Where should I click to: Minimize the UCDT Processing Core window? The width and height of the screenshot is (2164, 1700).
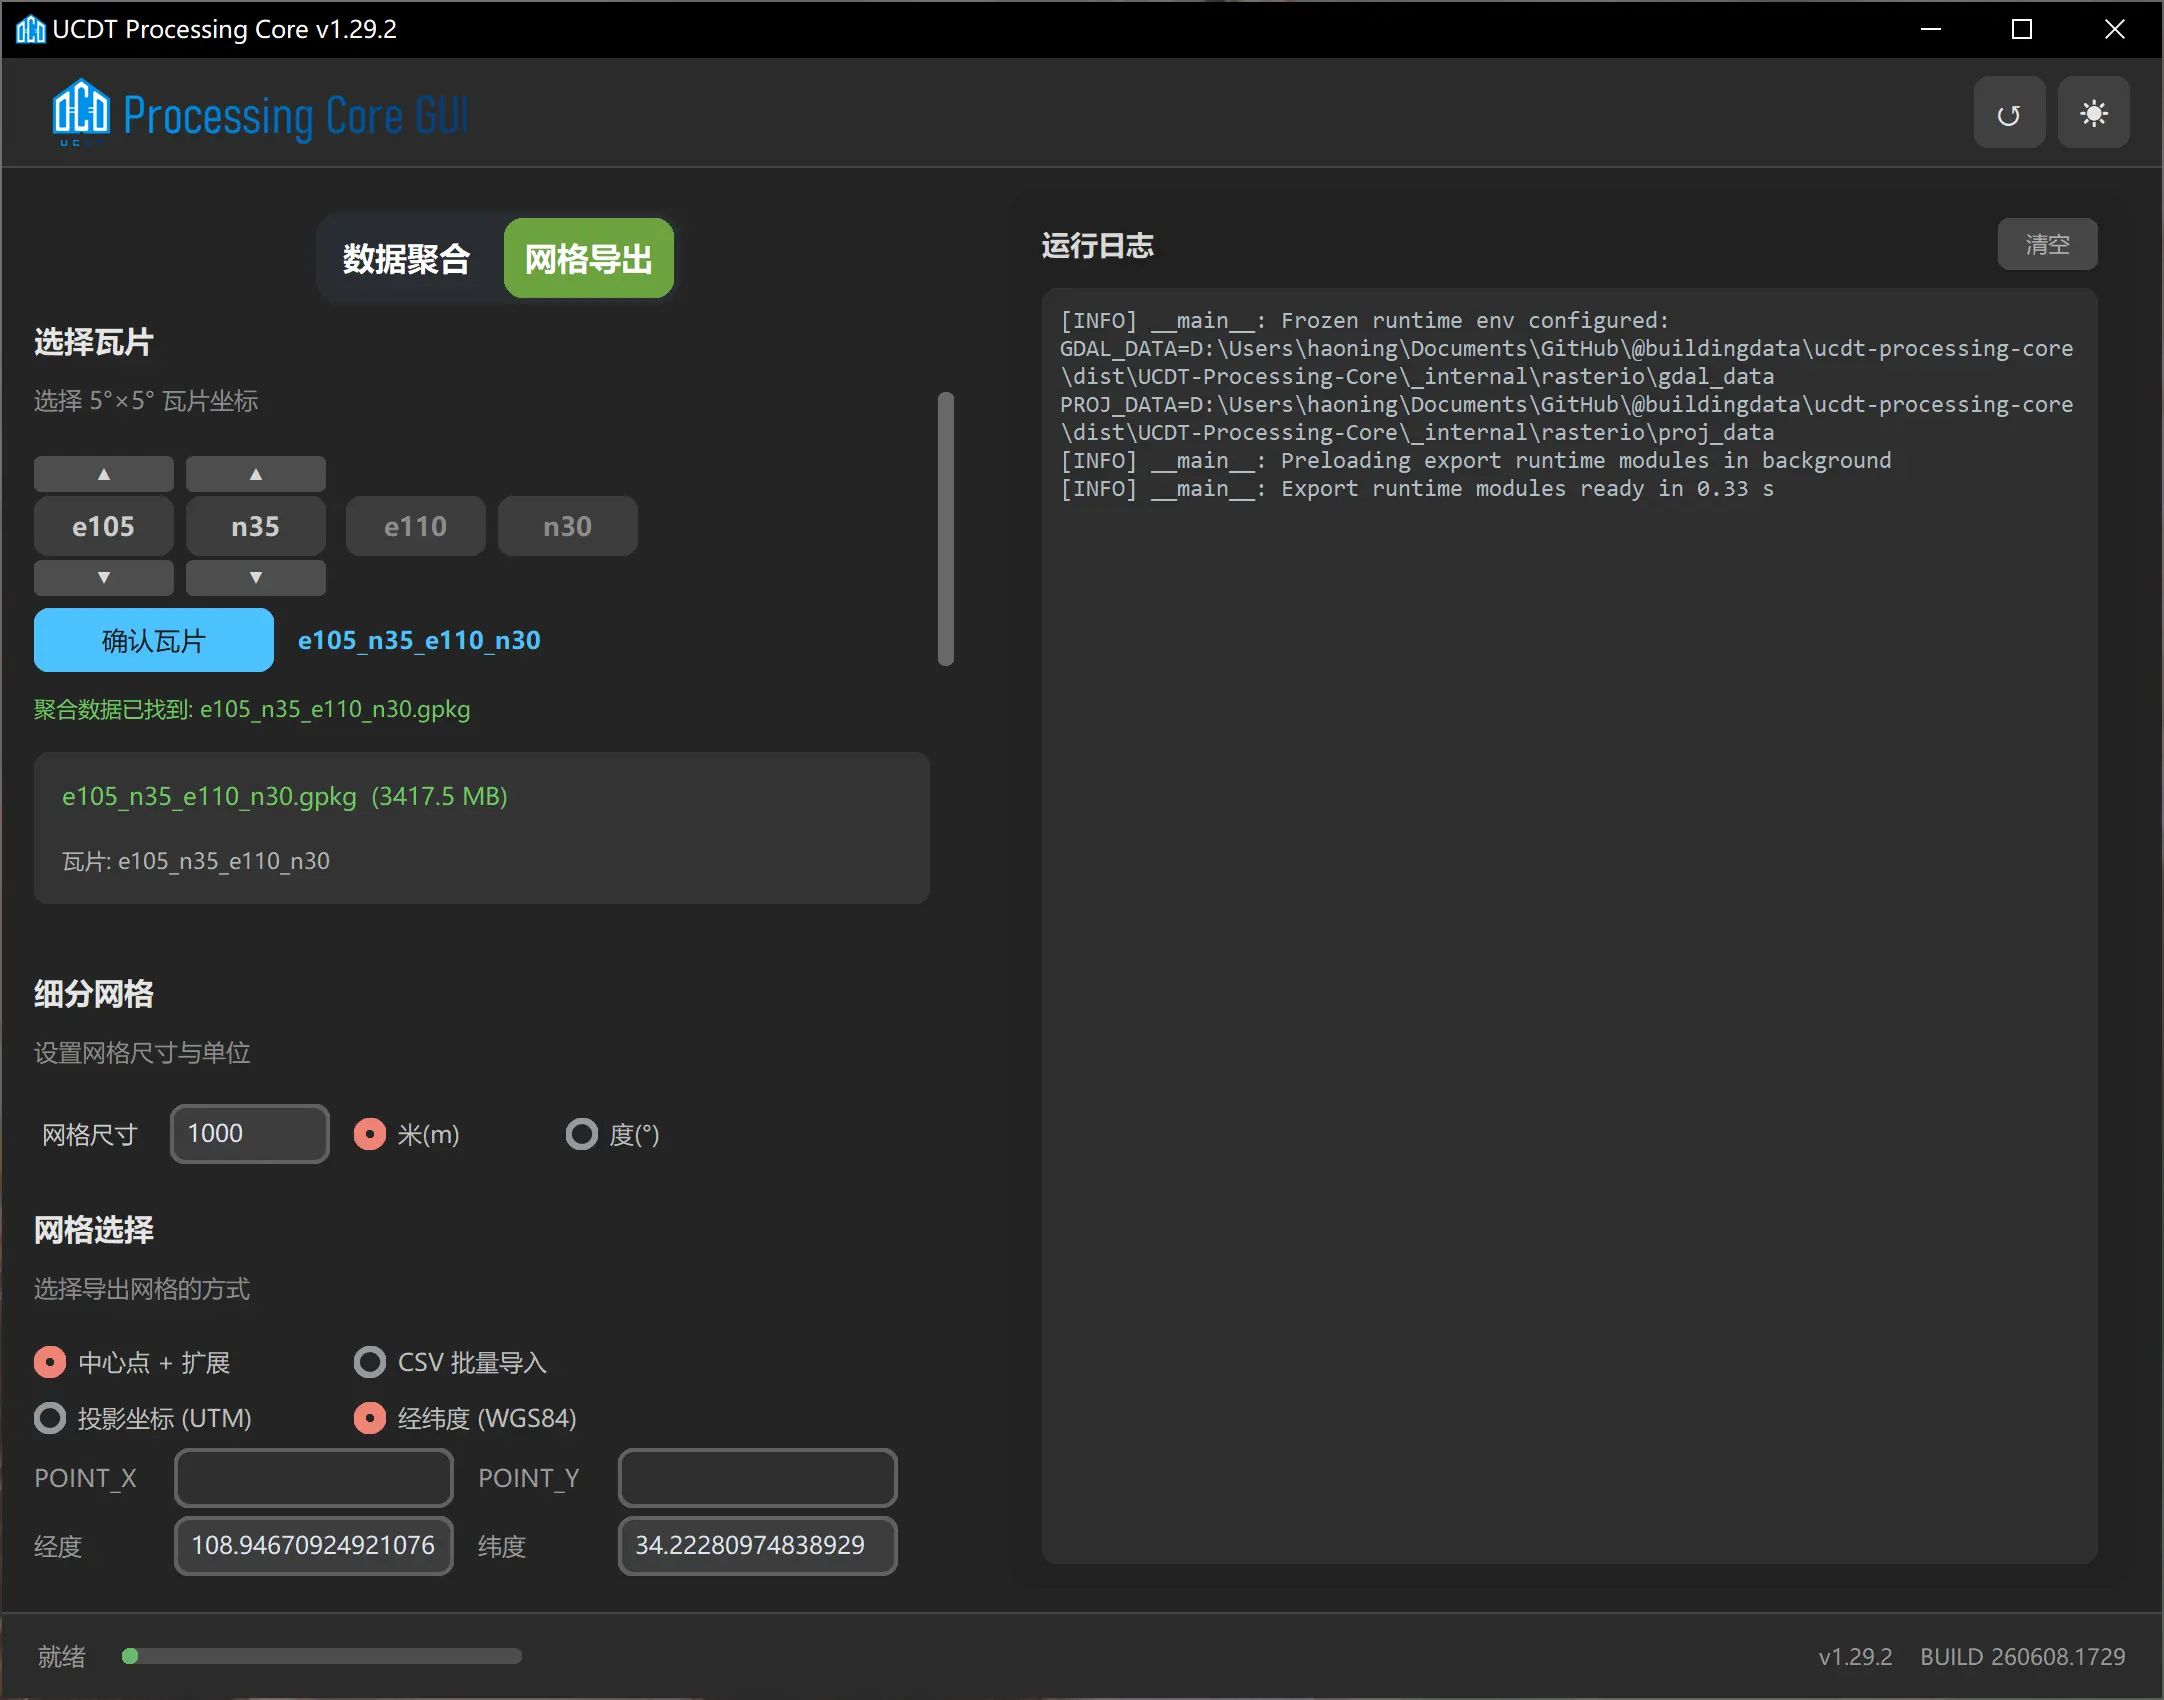[x=1931, y=29]
